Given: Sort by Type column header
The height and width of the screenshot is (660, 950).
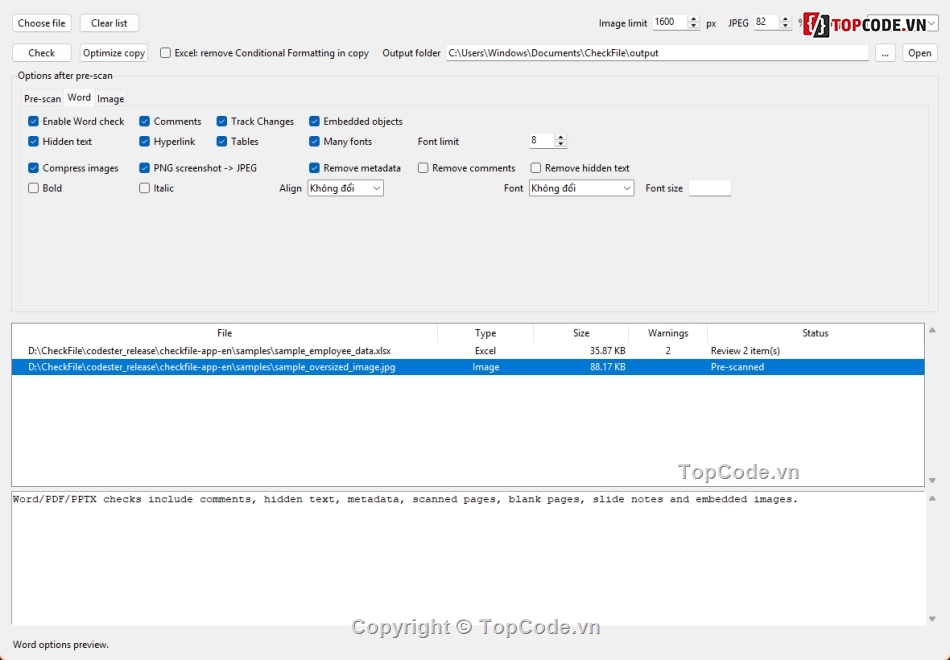Looking at the screenshot, I should tap(485, 333).
